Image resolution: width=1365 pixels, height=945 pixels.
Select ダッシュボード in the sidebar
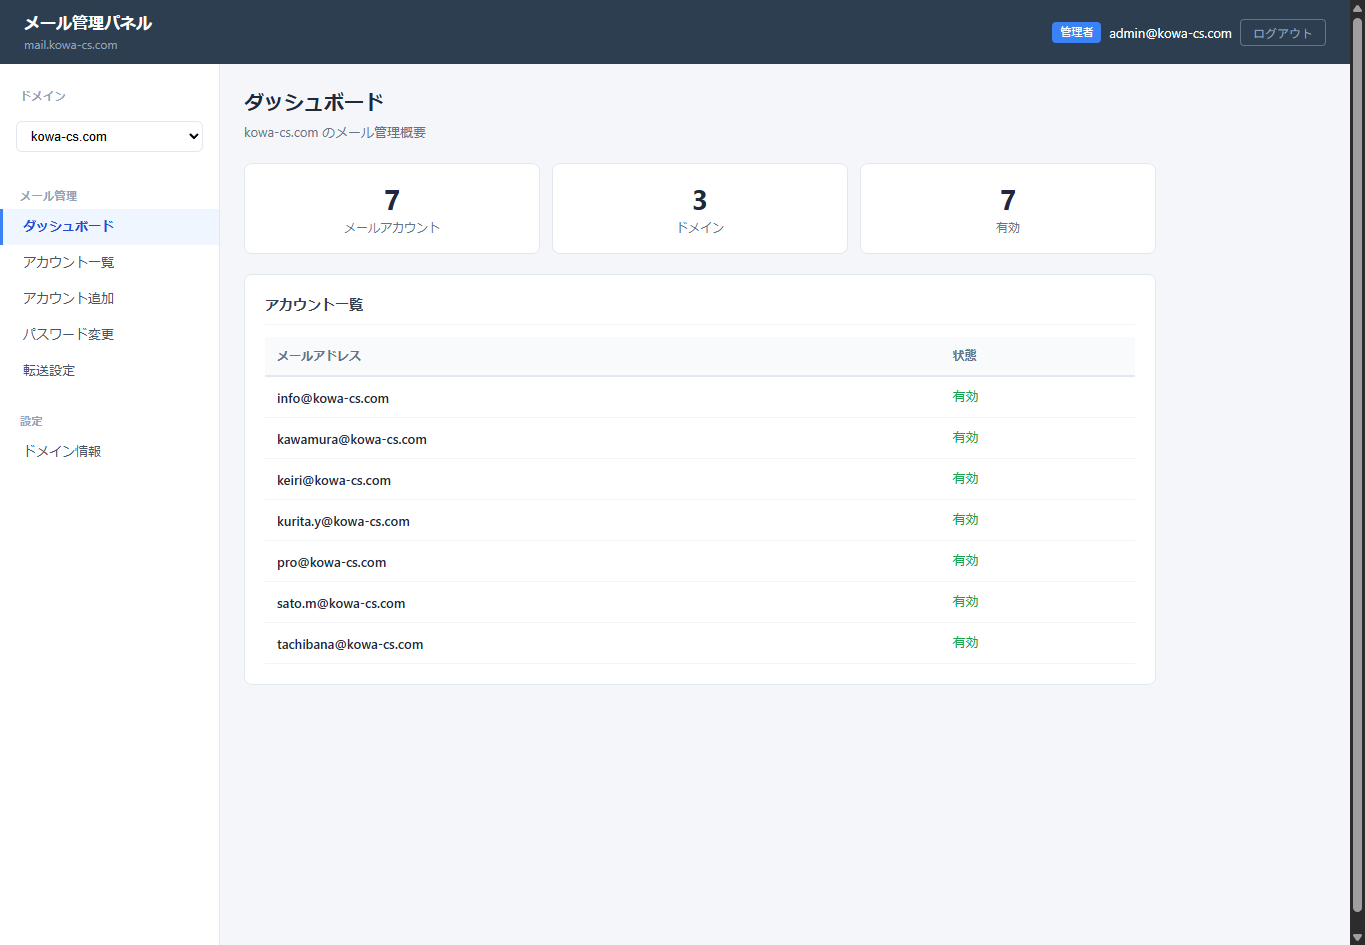pyautogui.click(x=69, y=227)
